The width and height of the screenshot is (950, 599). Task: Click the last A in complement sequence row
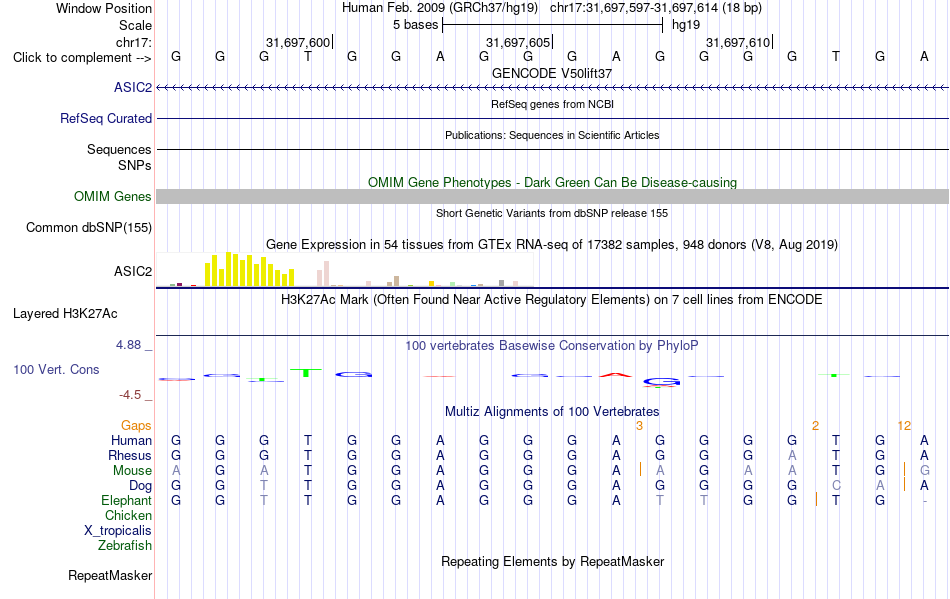point(924,57)
